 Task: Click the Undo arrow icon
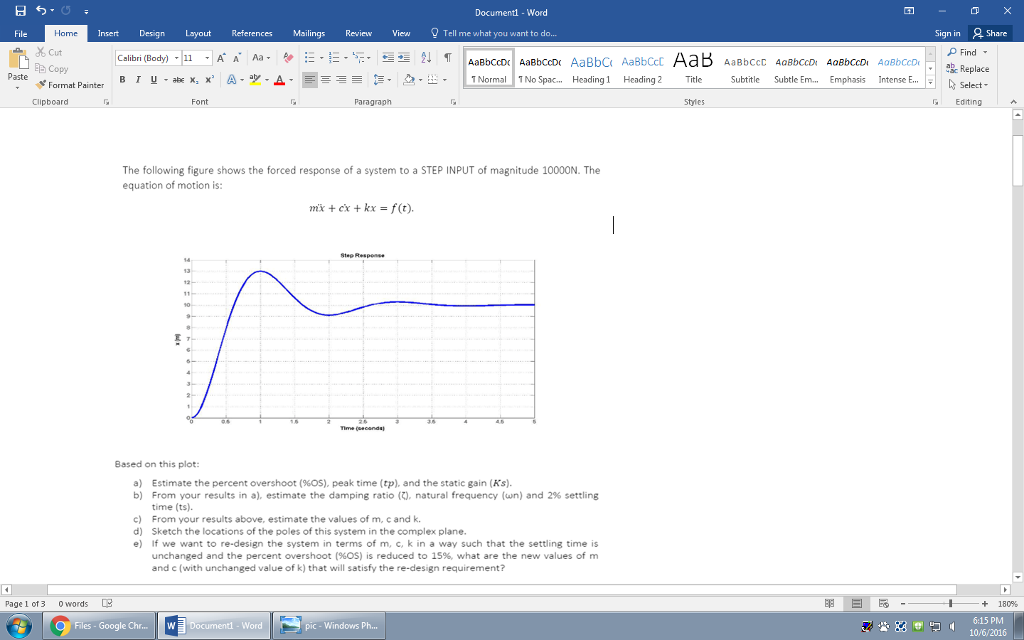41,11
